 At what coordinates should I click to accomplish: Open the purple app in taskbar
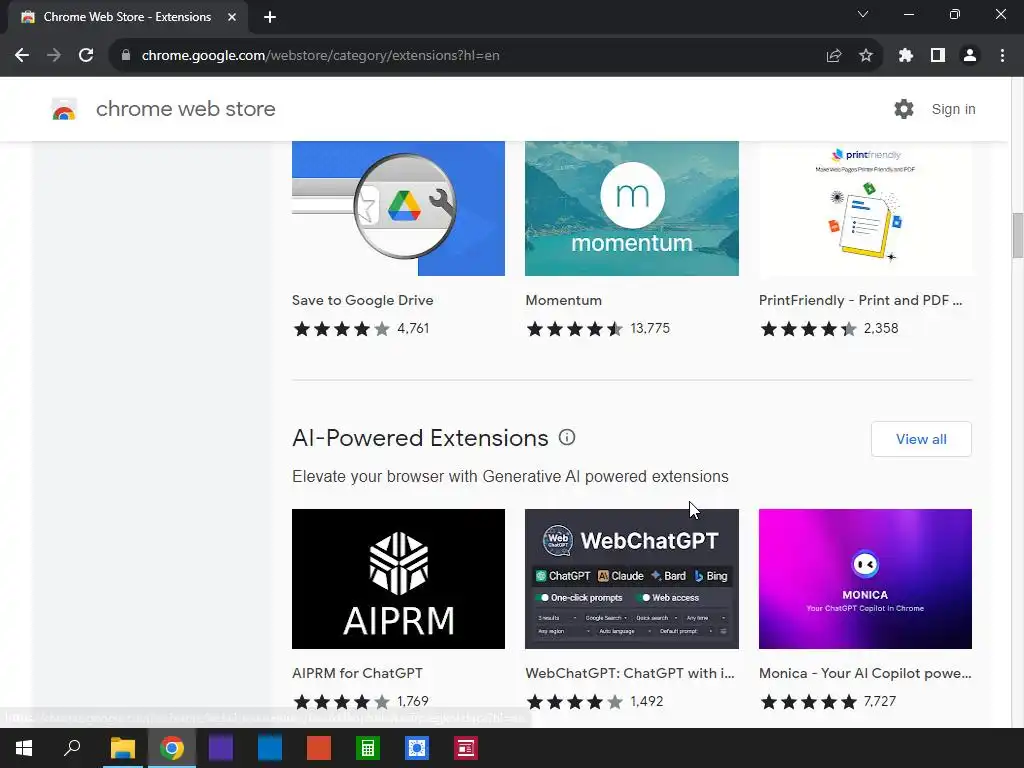point(221,748)
